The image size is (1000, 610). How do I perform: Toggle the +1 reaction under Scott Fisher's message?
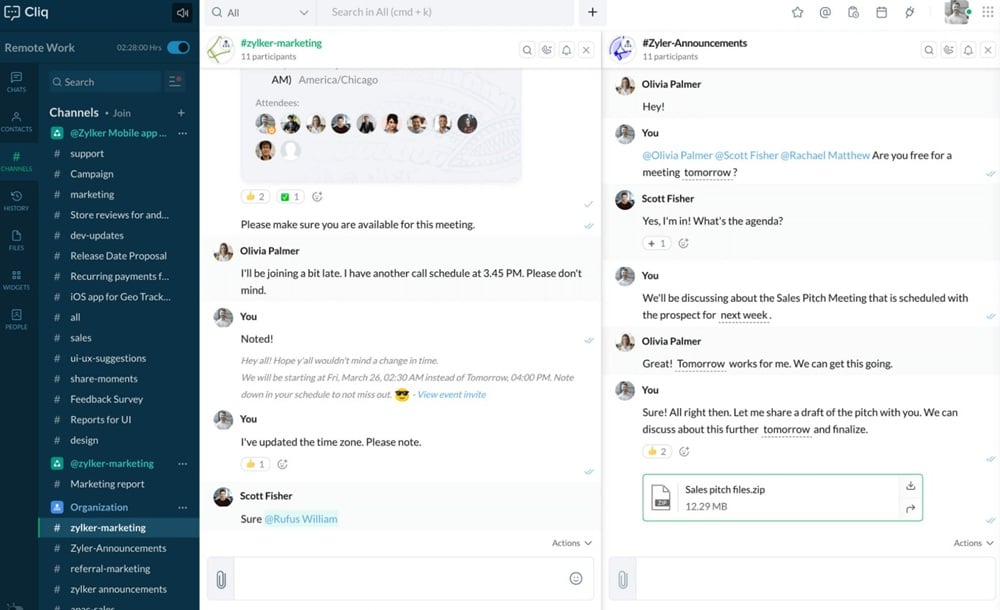657,243
